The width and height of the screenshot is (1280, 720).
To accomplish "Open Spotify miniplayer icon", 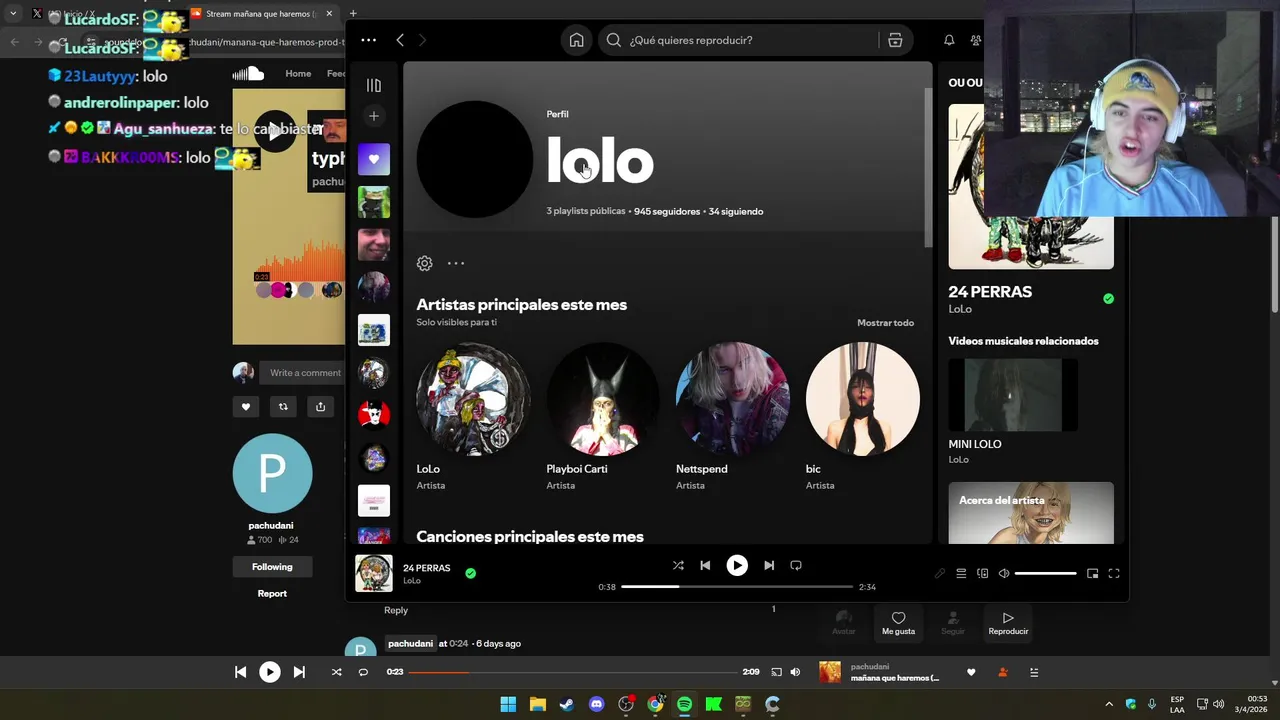I will 1092,573.
